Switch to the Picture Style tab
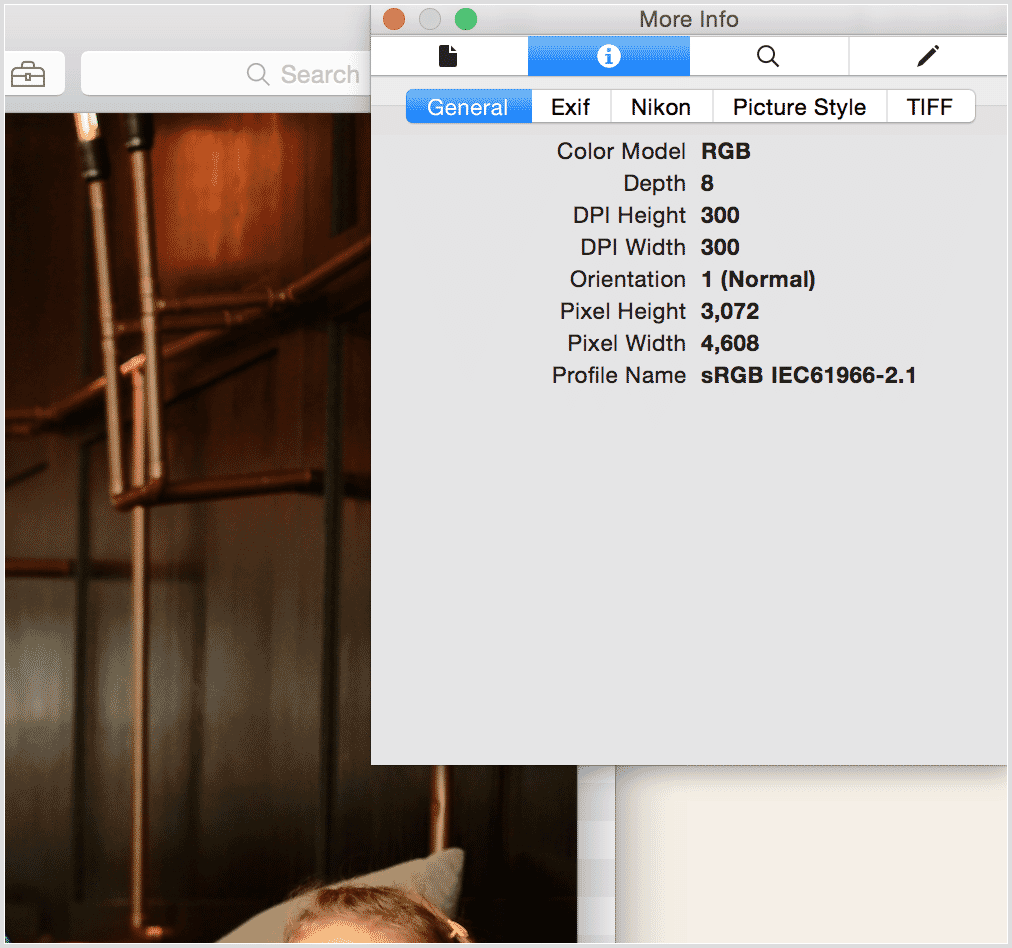The width and height of the screenshot is (1012, 948). [x=799, y=106]
